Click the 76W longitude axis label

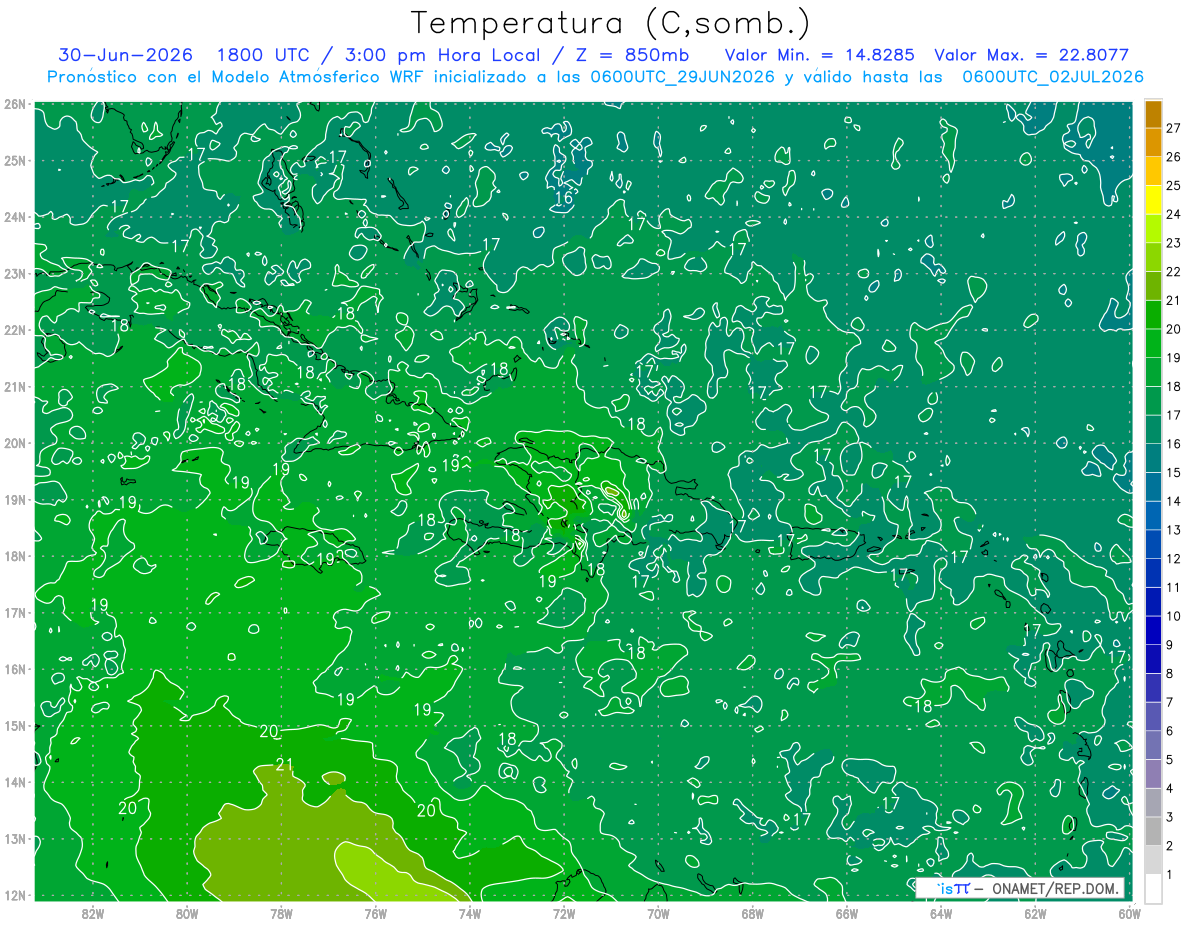(x=375, y=913)
